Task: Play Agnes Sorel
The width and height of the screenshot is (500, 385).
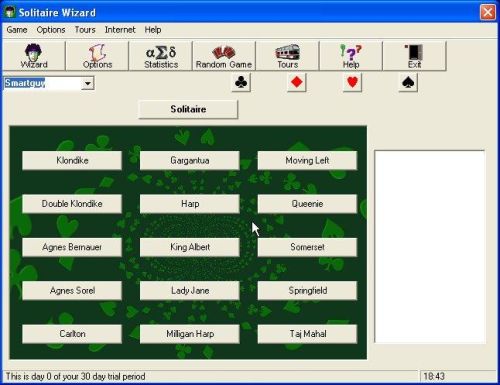Action: pyautogui.click(x=72, y=290)
